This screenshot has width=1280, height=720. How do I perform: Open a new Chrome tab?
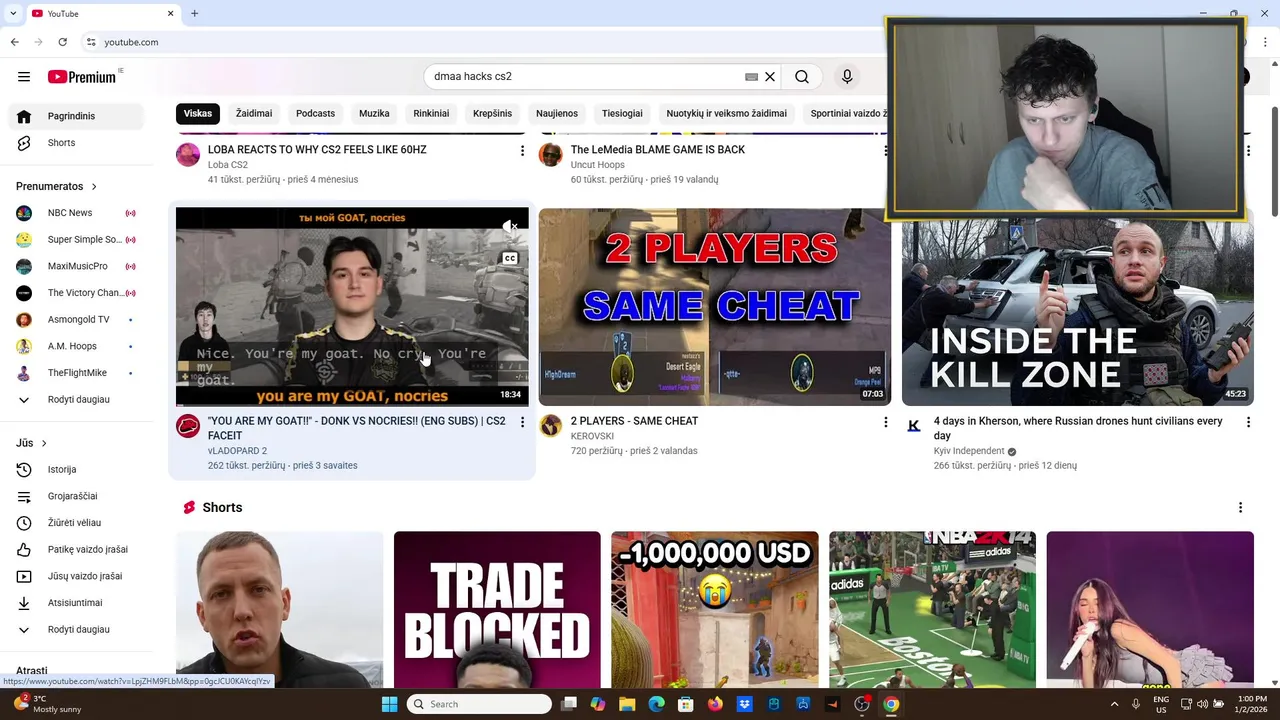point(195,14)
